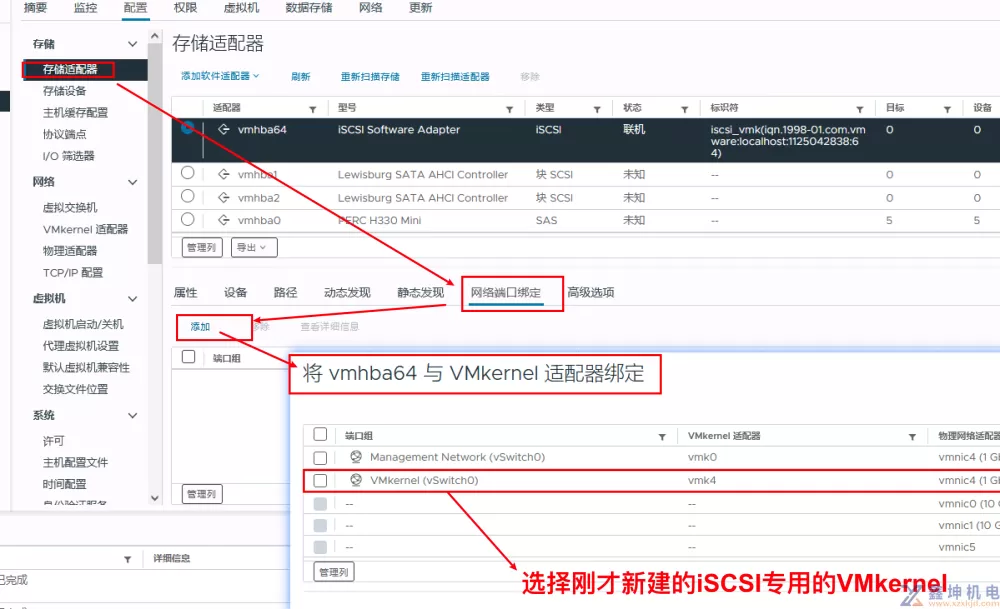The width and height of the screenshot is (1000, 609).
Task: Open the 高级选项 tab
Action: tap(591, 292)
